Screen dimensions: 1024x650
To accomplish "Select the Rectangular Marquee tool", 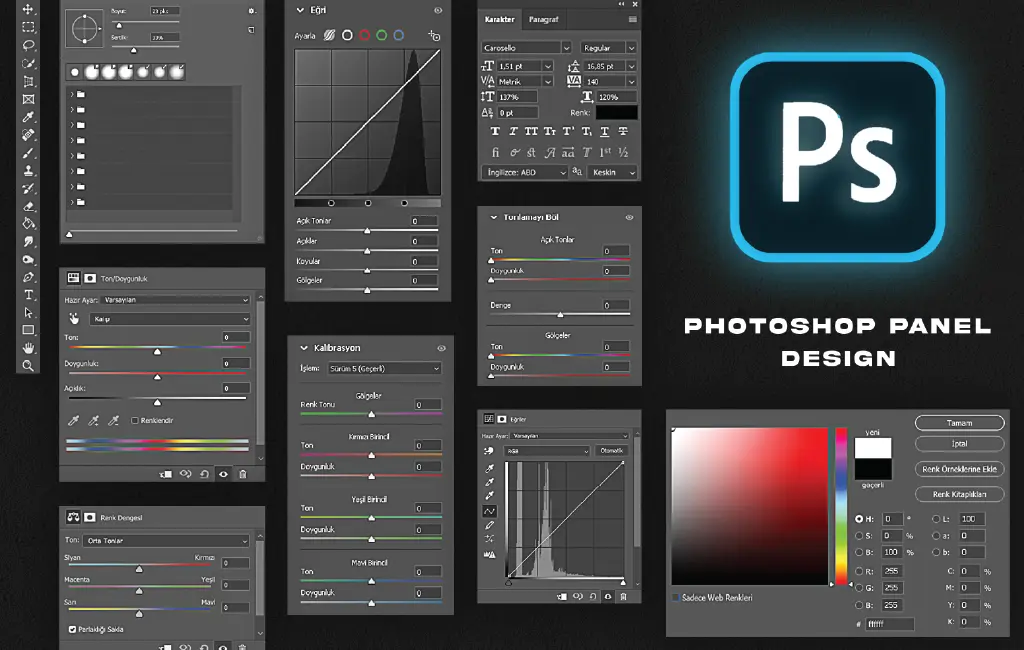I will (x=28, y=27).
